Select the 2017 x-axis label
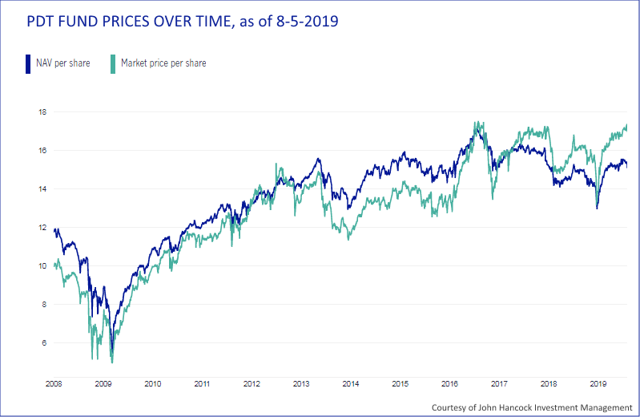640x417 pixels. 499,384
